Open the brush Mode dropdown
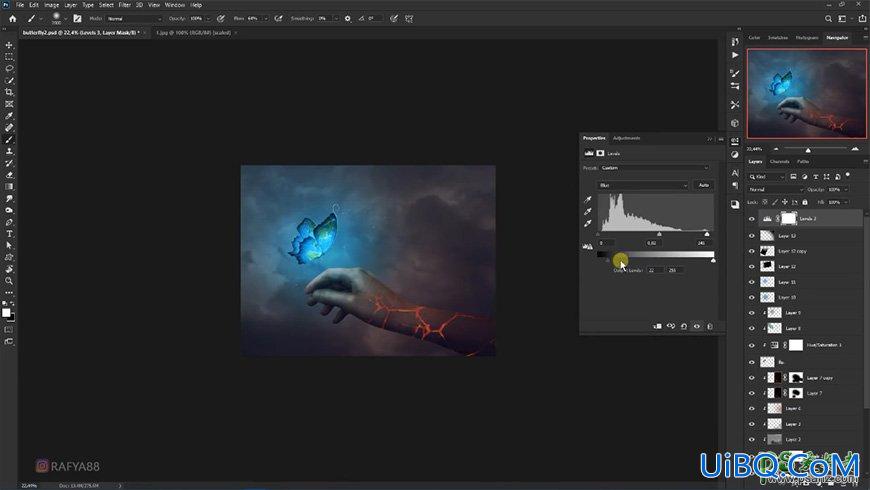The width and height of the screenshot is (870, 490). 134,18
